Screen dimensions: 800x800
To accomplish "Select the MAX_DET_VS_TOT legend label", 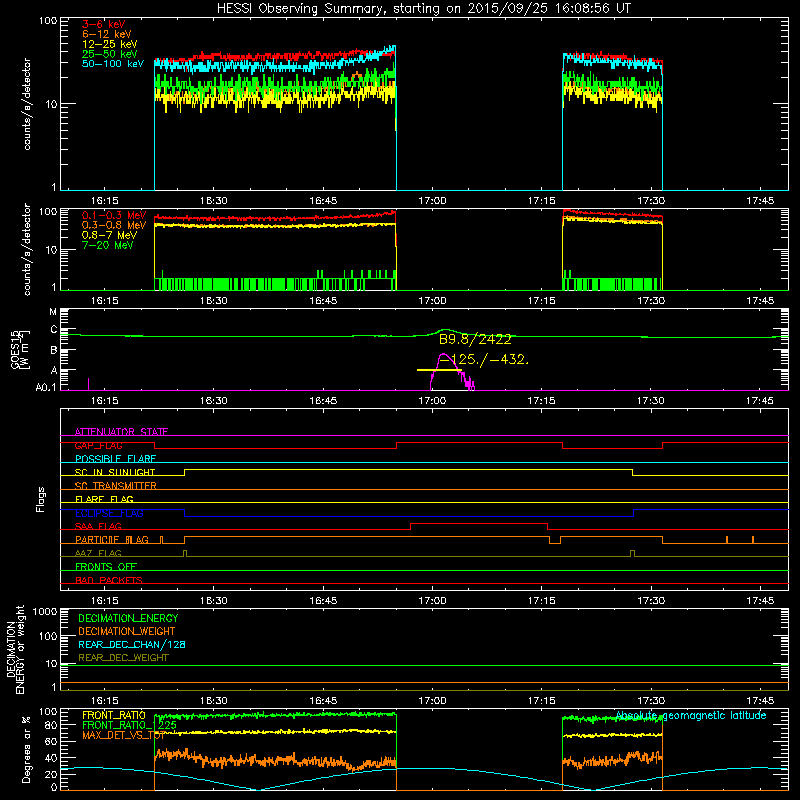I will click(123, 735).
